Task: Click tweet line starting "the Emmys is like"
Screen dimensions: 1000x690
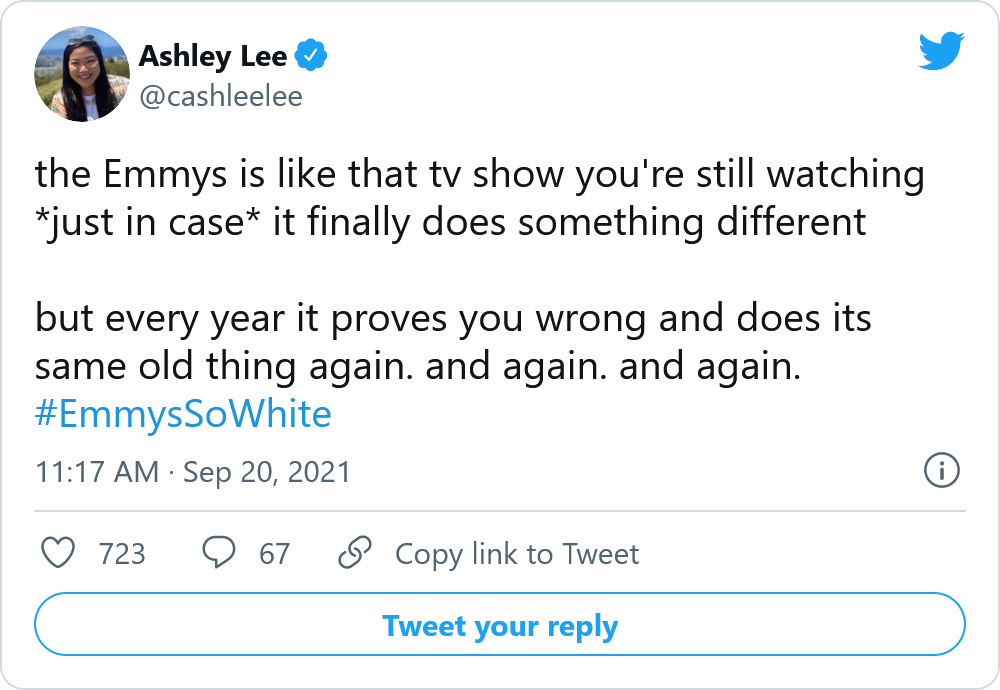Action: tap(479, 175)
